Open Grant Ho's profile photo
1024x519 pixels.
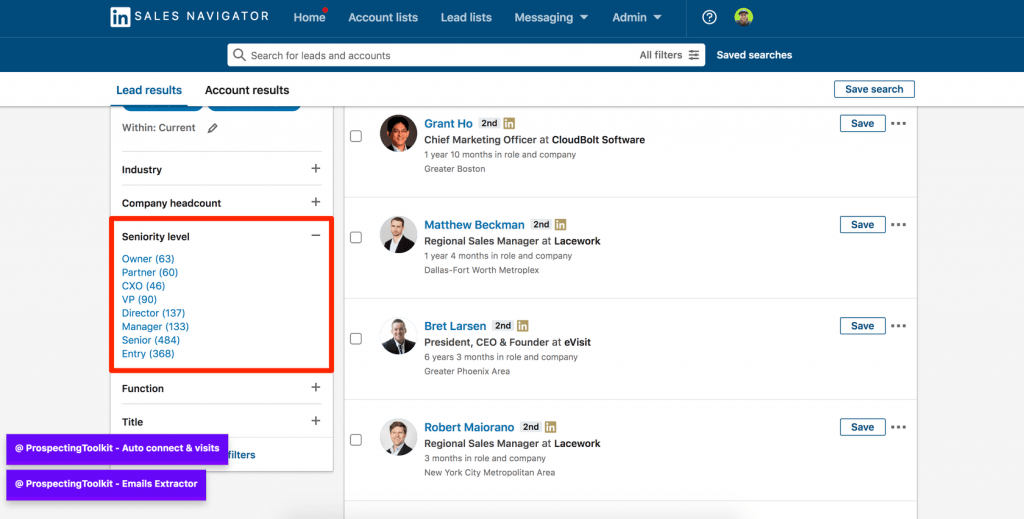click(x=398, y=133)
